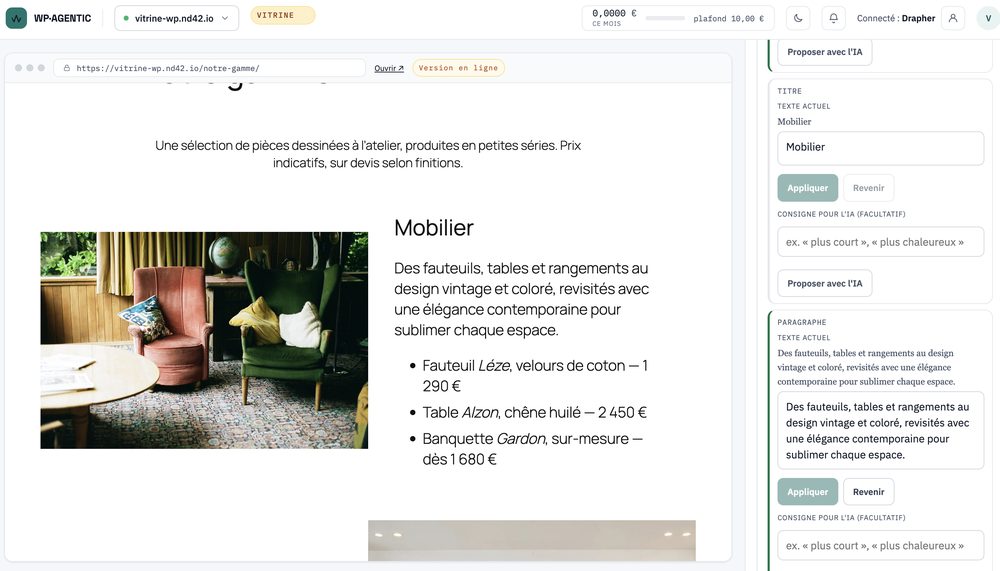Screen dimensions: 1000x571
Task: Click the preview URL address field
Action: [209, 68]
